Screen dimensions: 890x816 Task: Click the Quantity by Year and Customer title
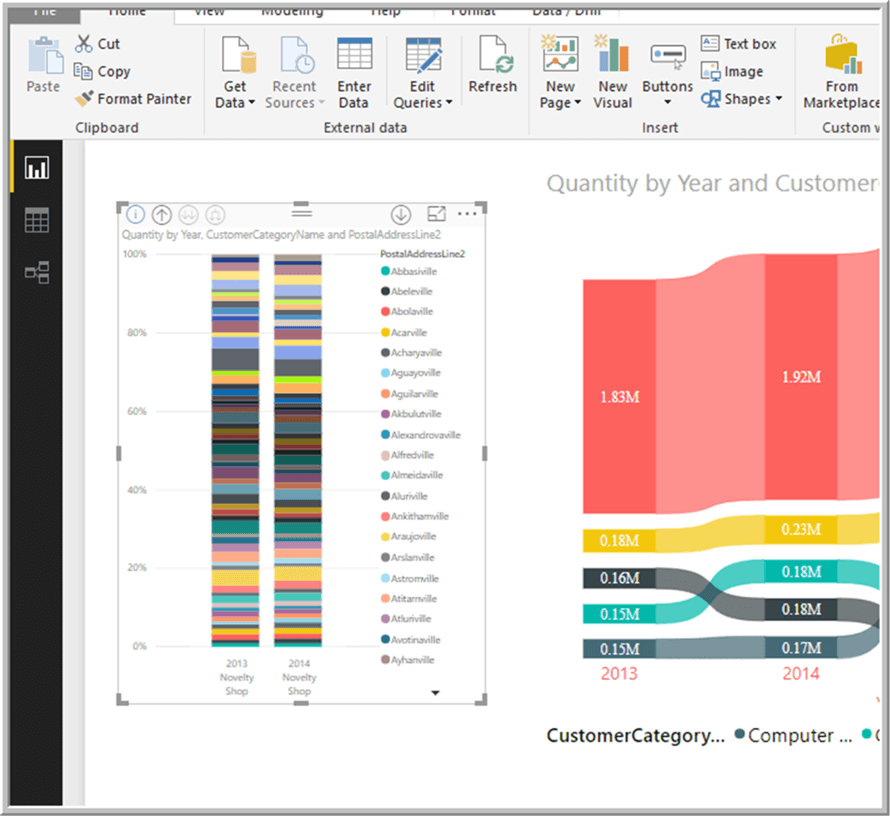[712, 183]
